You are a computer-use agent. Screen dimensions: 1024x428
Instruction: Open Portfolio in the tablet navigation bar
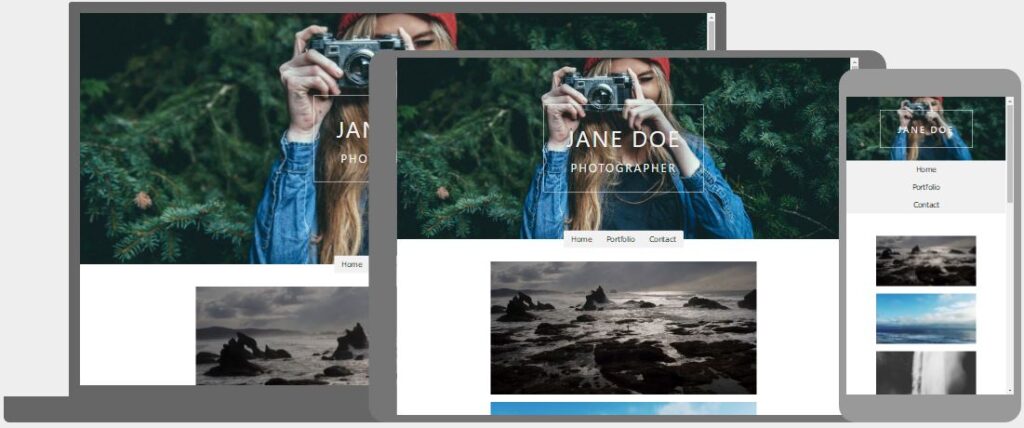pyautogui.click(x=620, y=239)
